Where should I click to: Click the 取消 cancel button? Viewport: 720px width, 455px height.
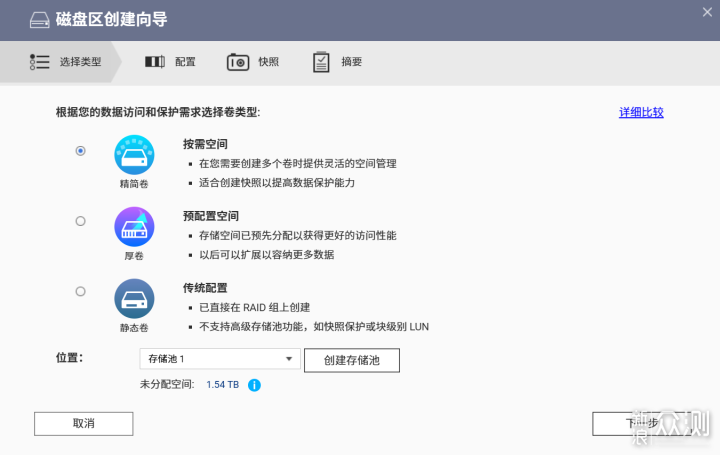click(84, 423)
